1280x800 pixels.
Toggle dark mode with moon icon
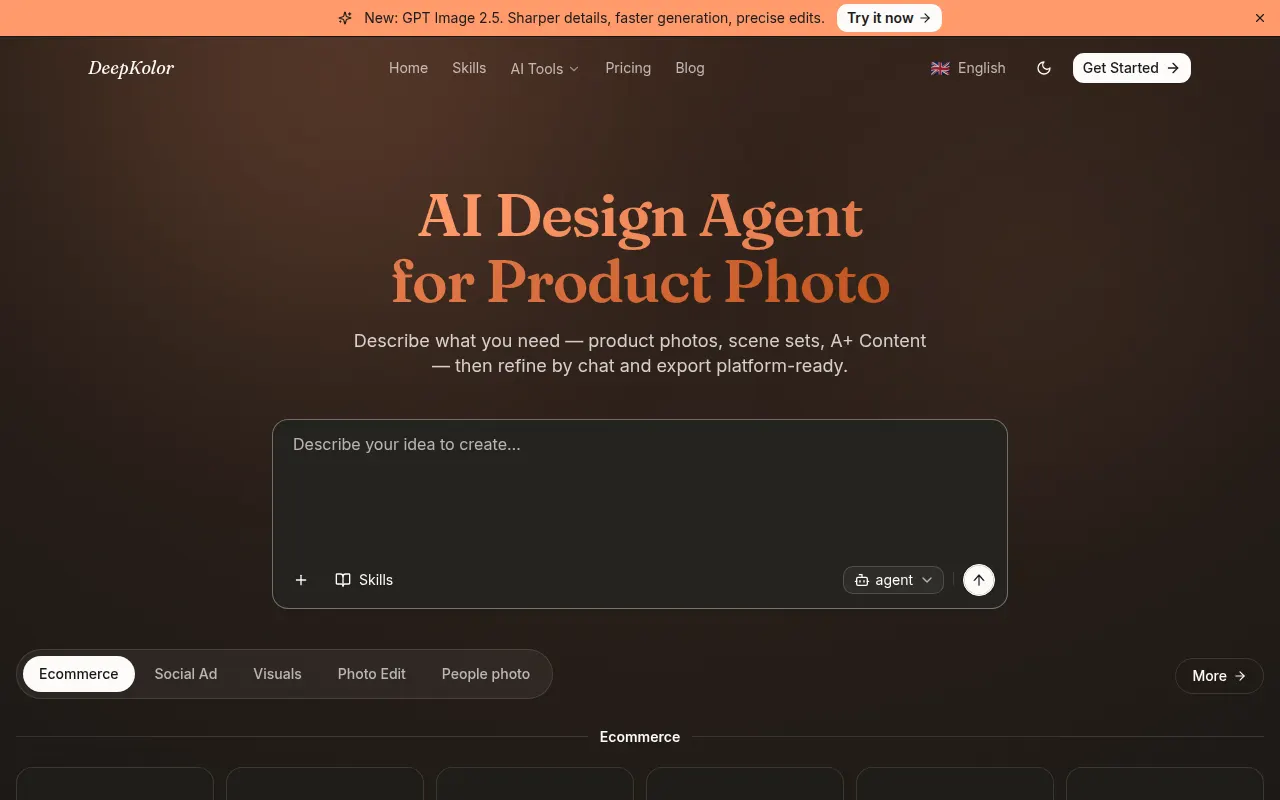click(x=1044, y=68)
